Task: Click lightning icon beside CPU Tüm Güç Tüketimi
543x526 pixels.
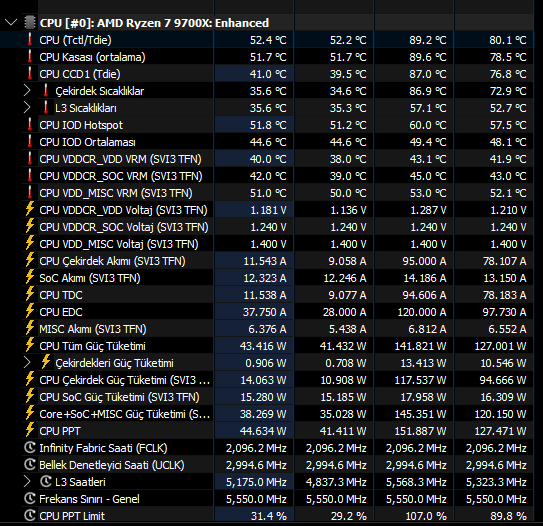Action: (x=30, y=345)
